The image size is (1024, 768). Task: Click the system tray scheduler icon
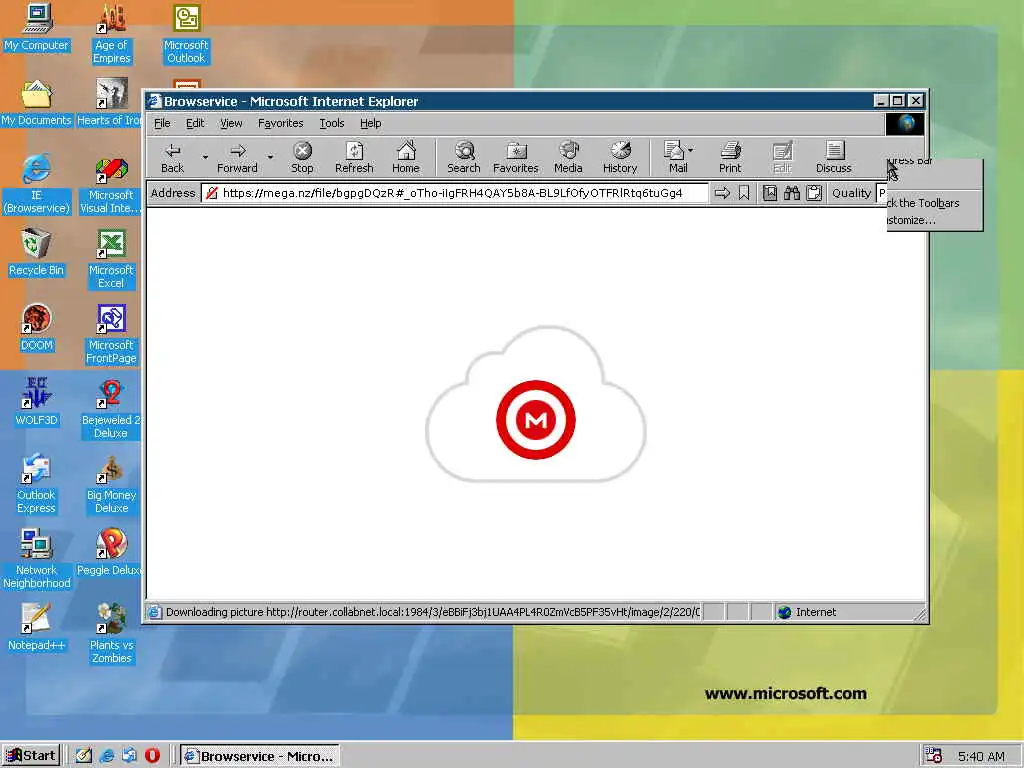tap(934, 756)
